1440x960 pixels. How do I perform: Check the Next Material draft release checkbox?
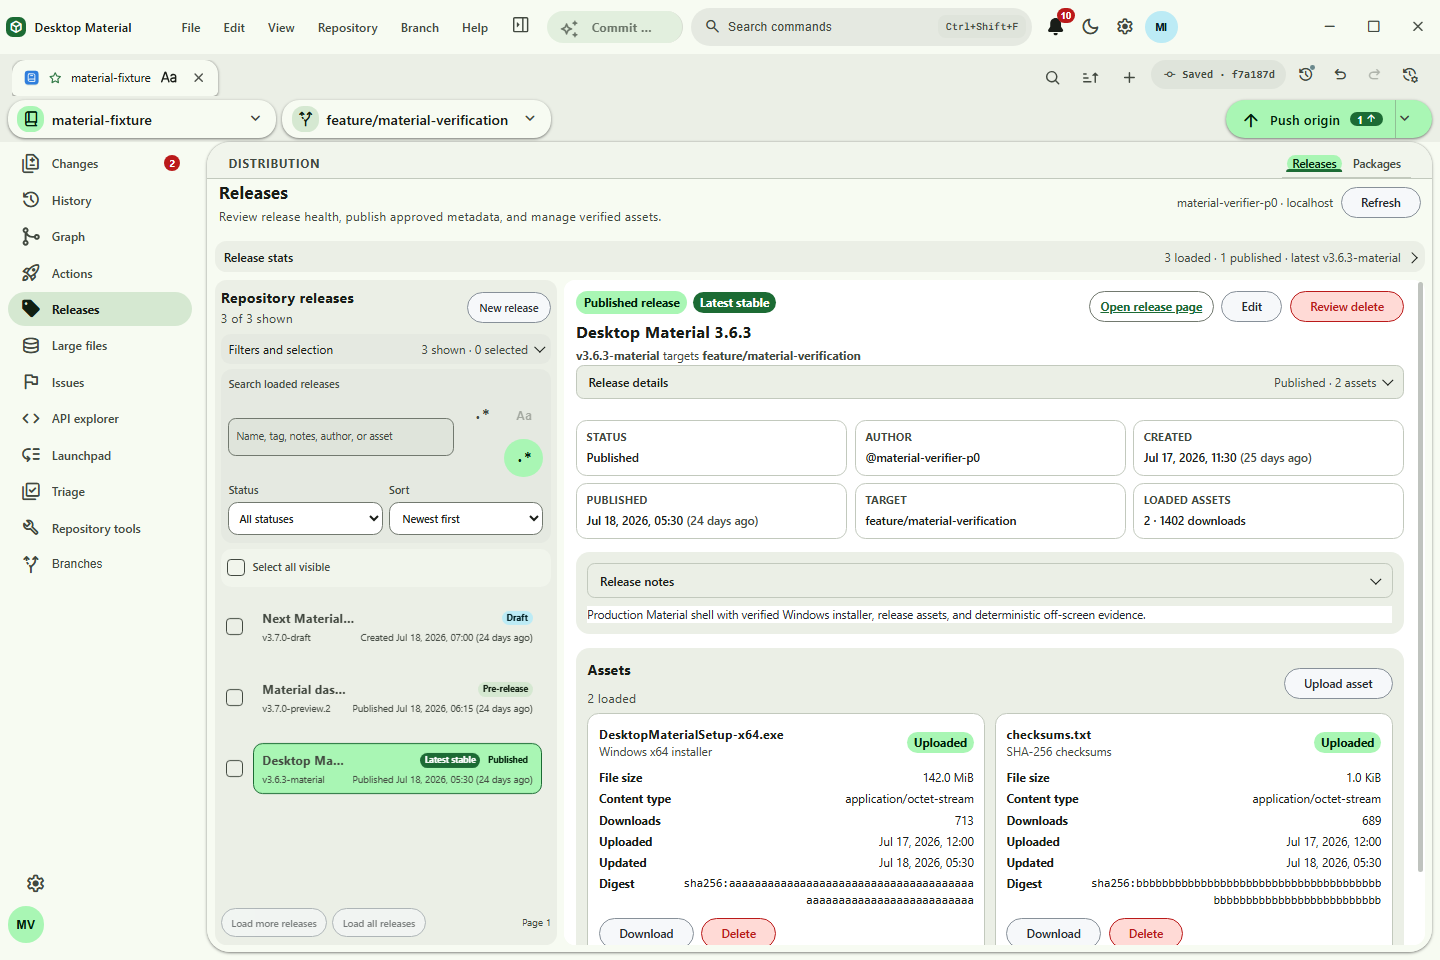coord(235,627)
